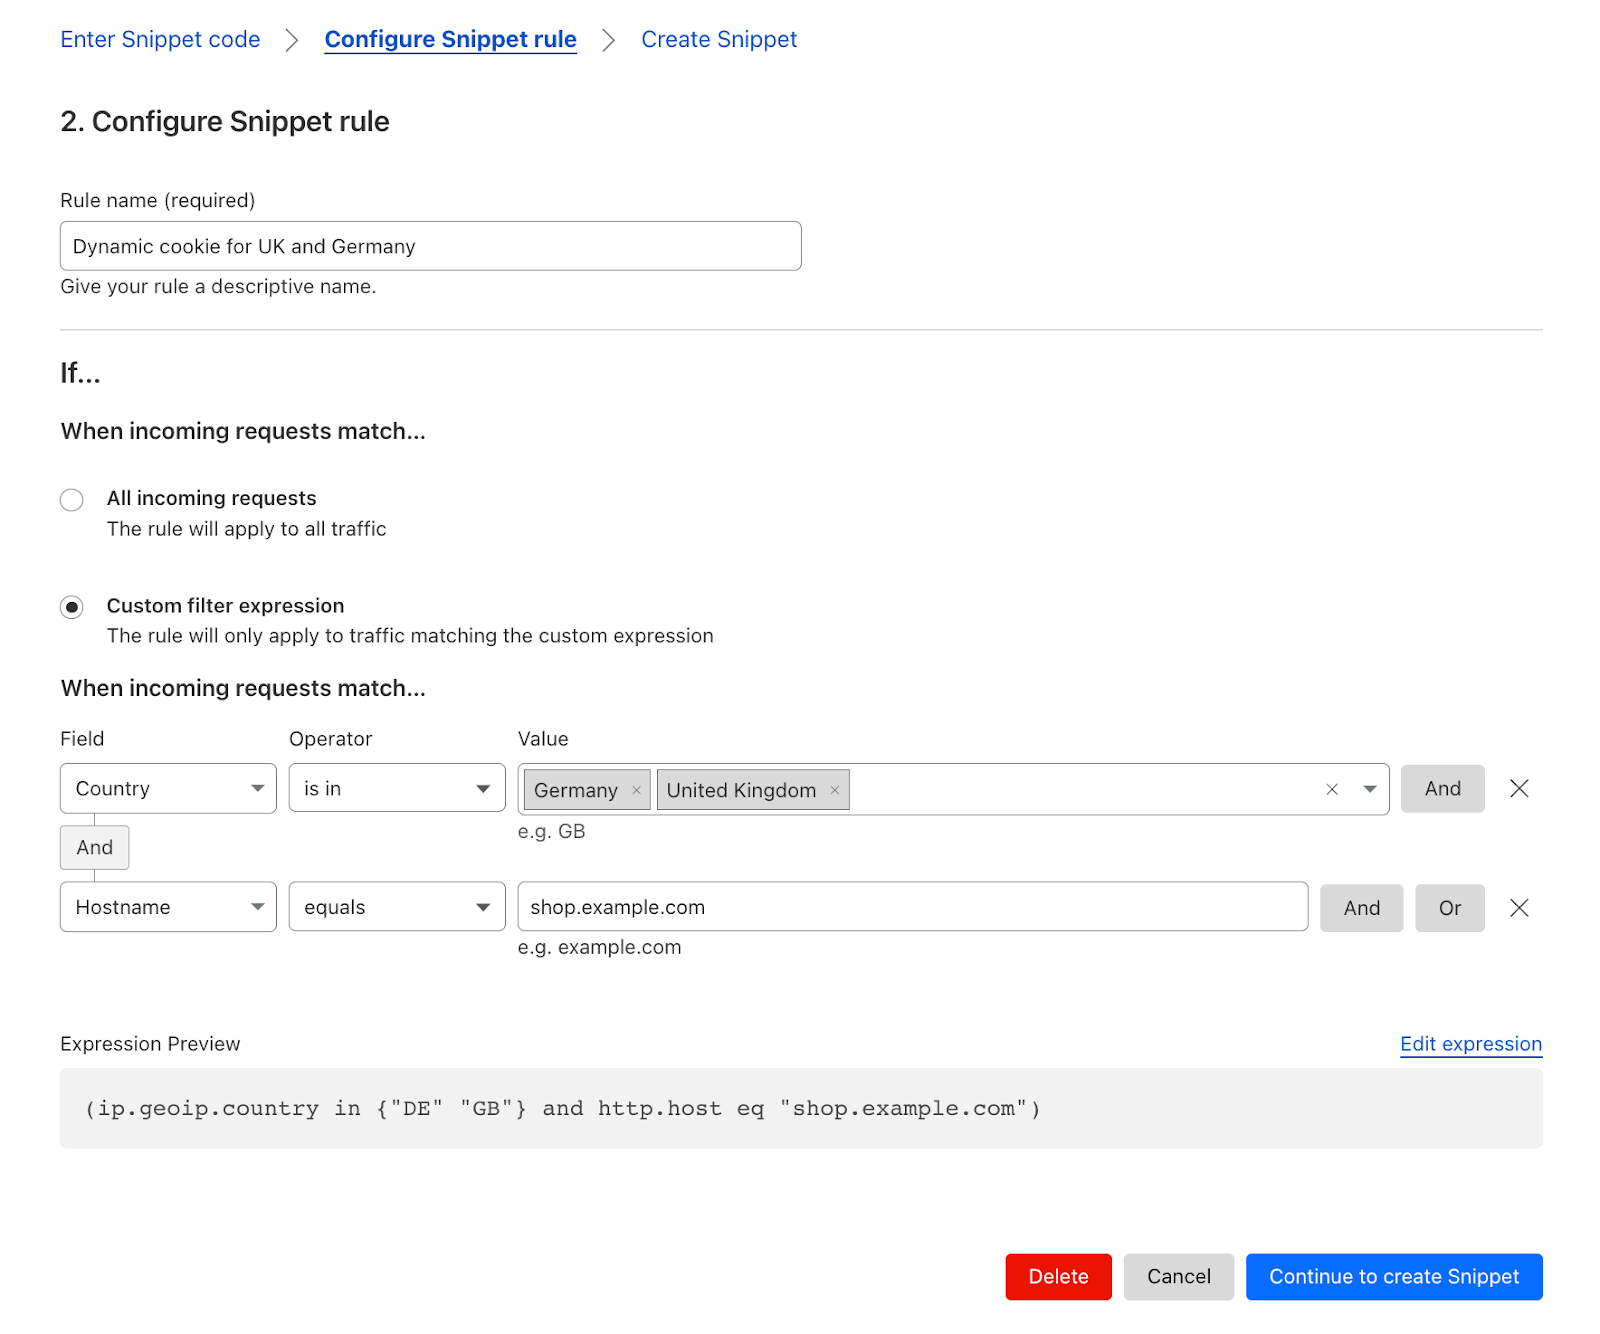
Task: Open the Country field dropdown
Action: click(168, 789)
